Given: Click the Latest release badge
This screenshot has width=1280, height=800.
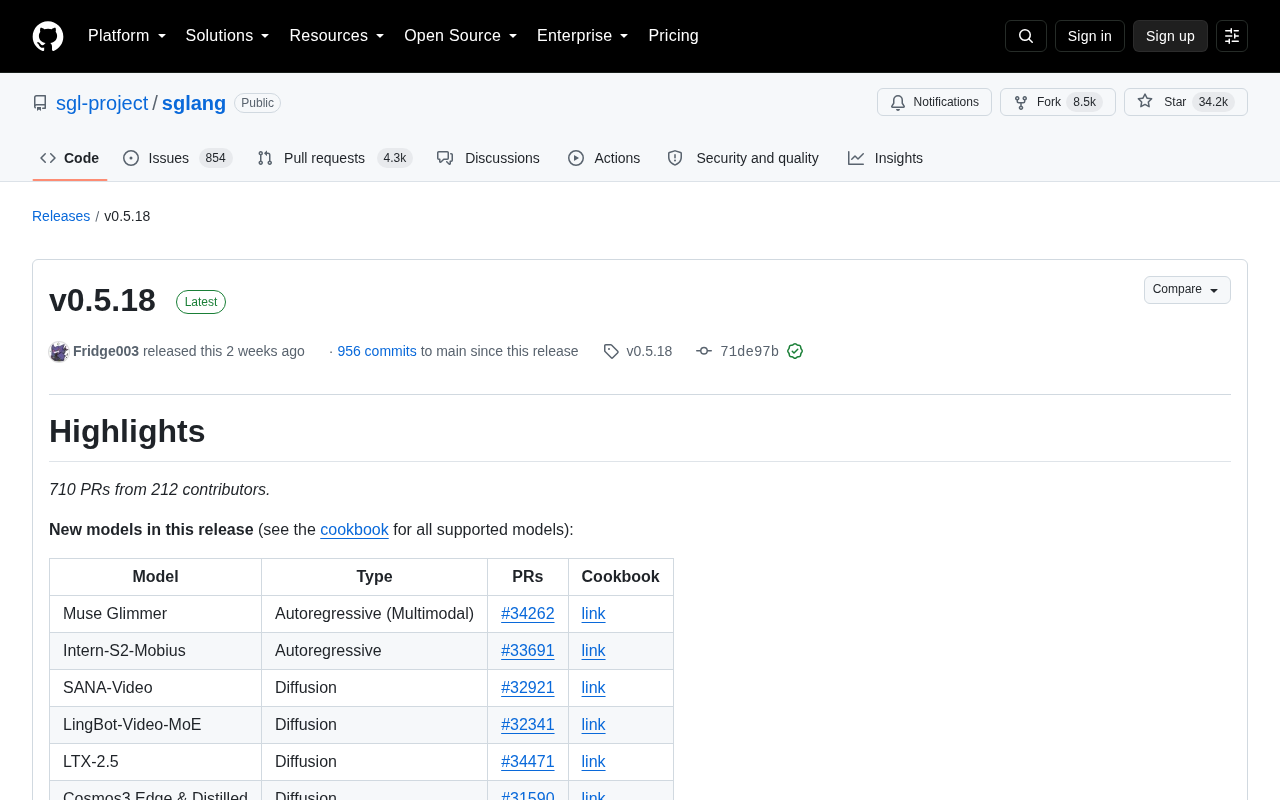Looking at the screenshot, I should (201, 302).
